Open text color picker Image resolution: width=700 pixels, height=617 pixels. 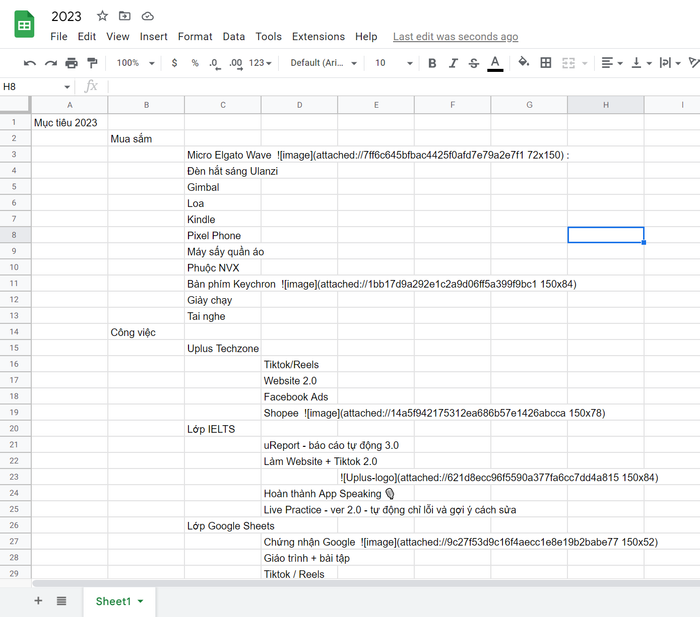click(x=495, y=63)
